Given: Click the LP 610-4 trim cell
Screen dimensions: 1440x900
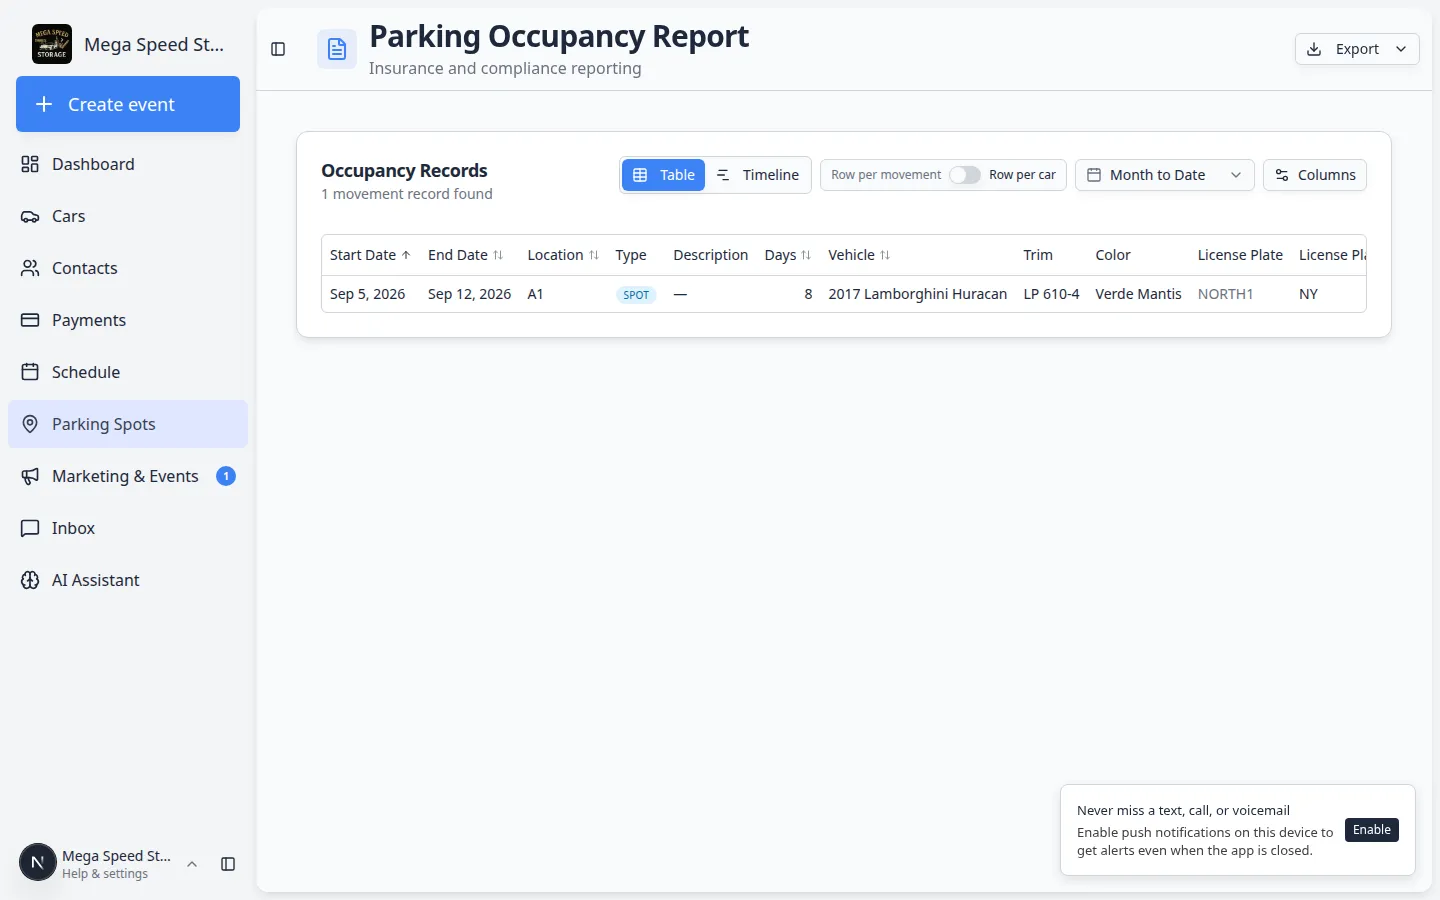Looking at the screenshot, I should click(1051, 294).
